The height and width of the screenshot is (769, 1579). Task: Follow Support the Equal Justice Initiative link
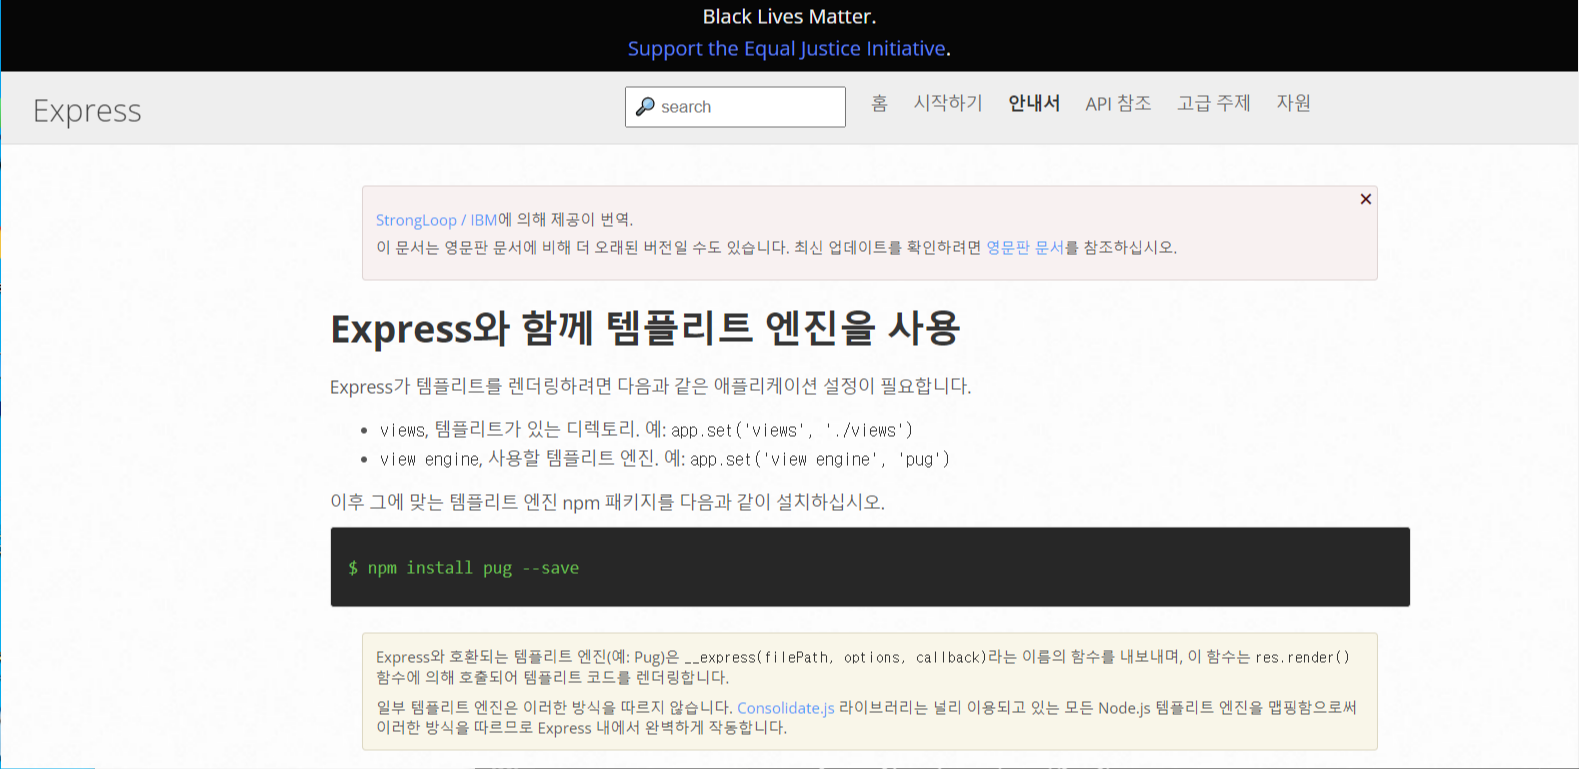[x=787, y=48]
